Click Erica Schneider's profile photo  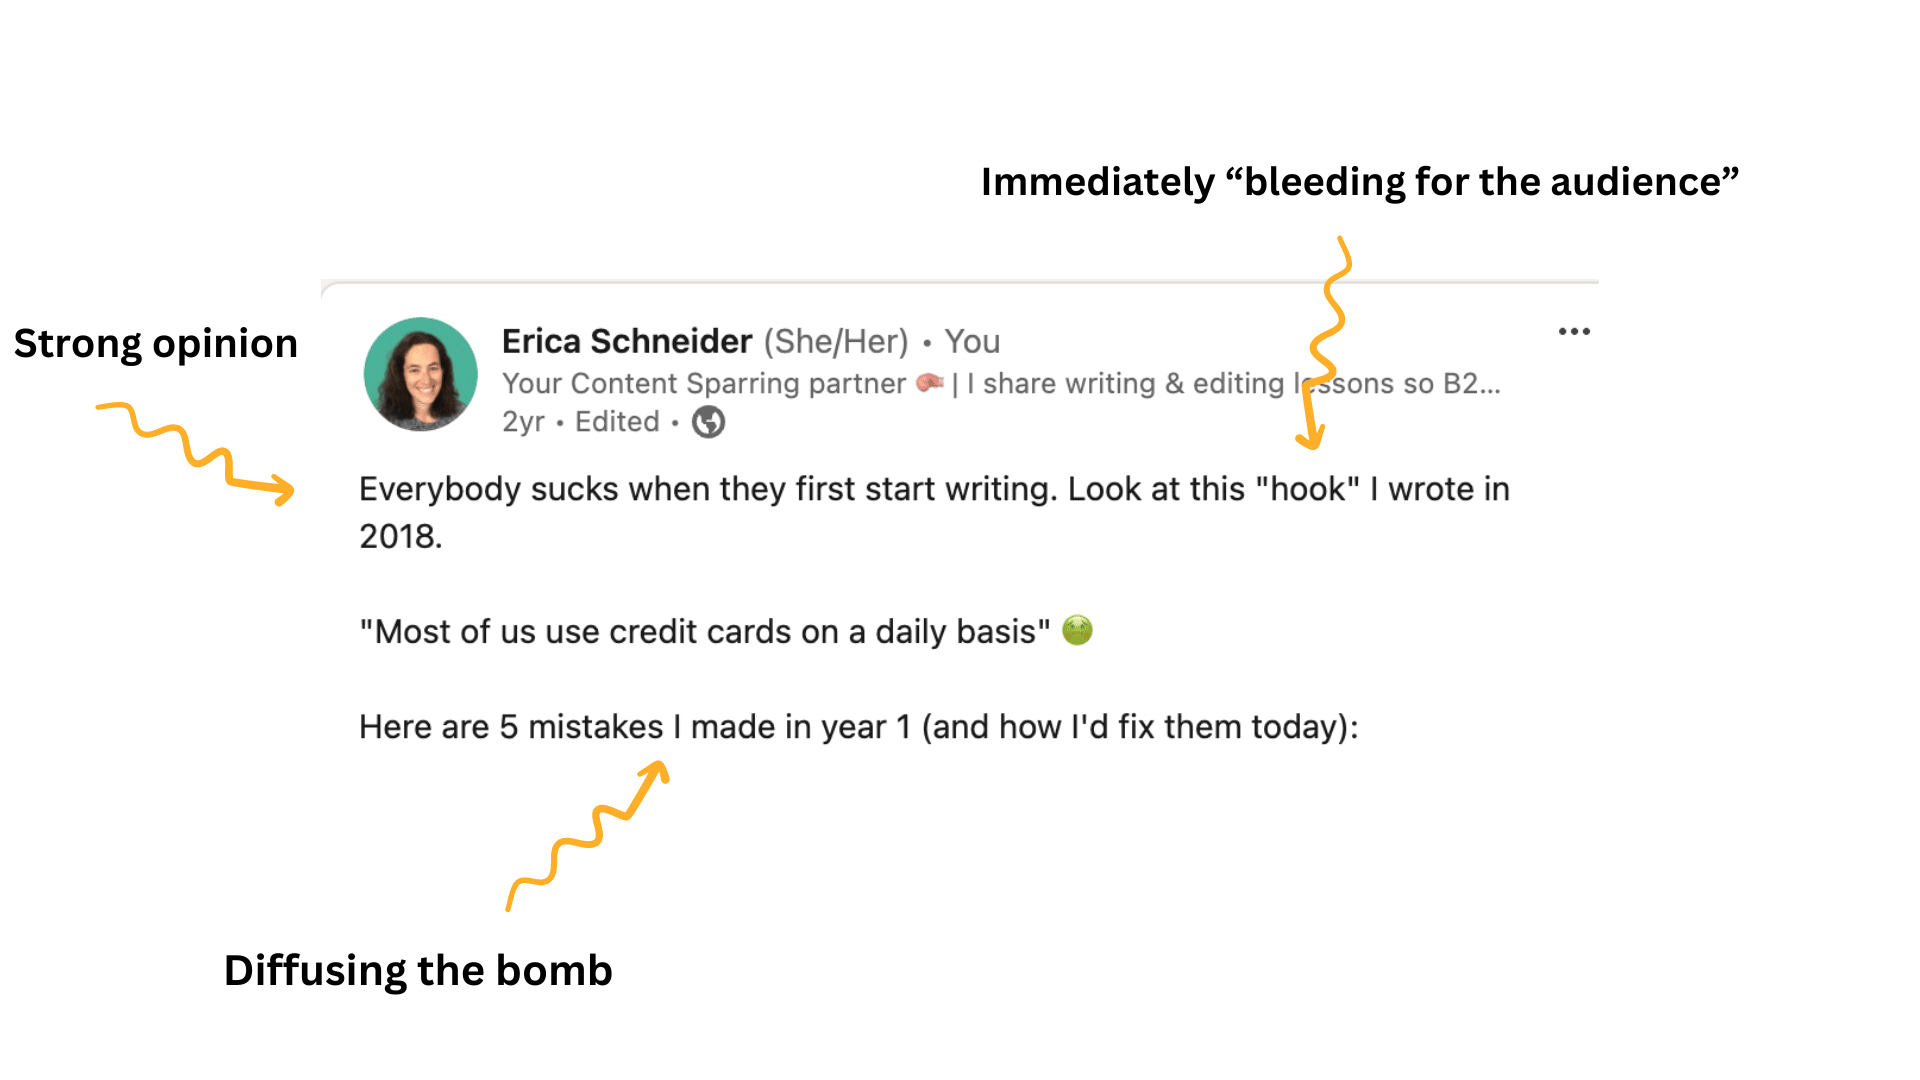421,374
